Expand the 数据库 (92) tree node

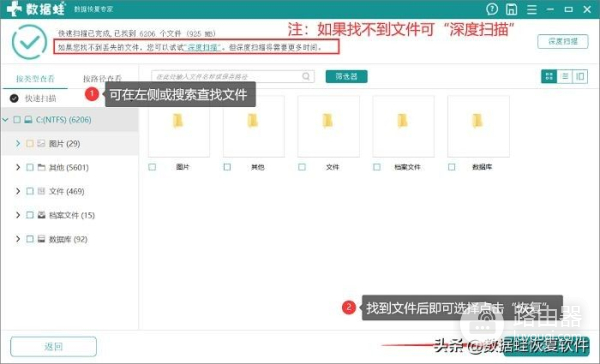(18, 239)
